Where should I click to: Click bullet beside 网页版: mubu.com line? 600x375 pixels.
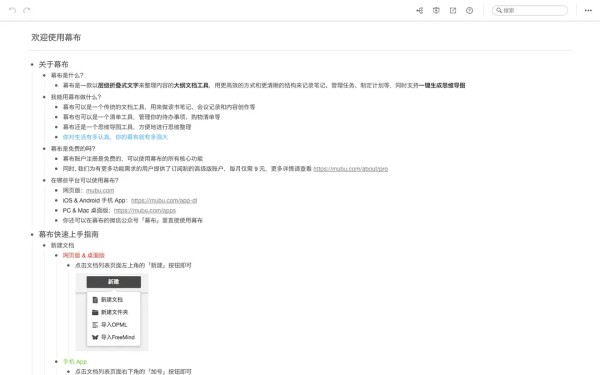pyautogui.click(x=57, y=190)
